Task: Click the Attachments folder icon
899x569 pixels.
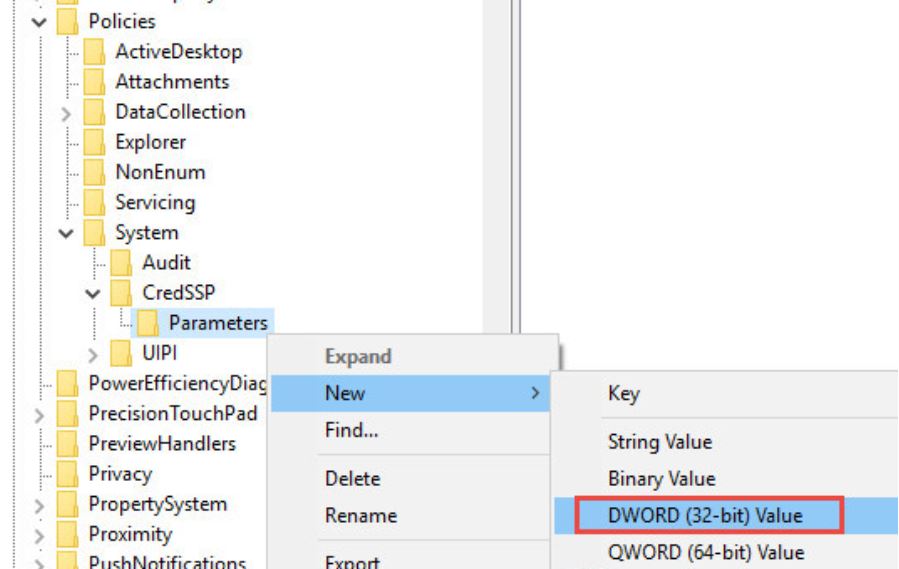Action: 93,82
